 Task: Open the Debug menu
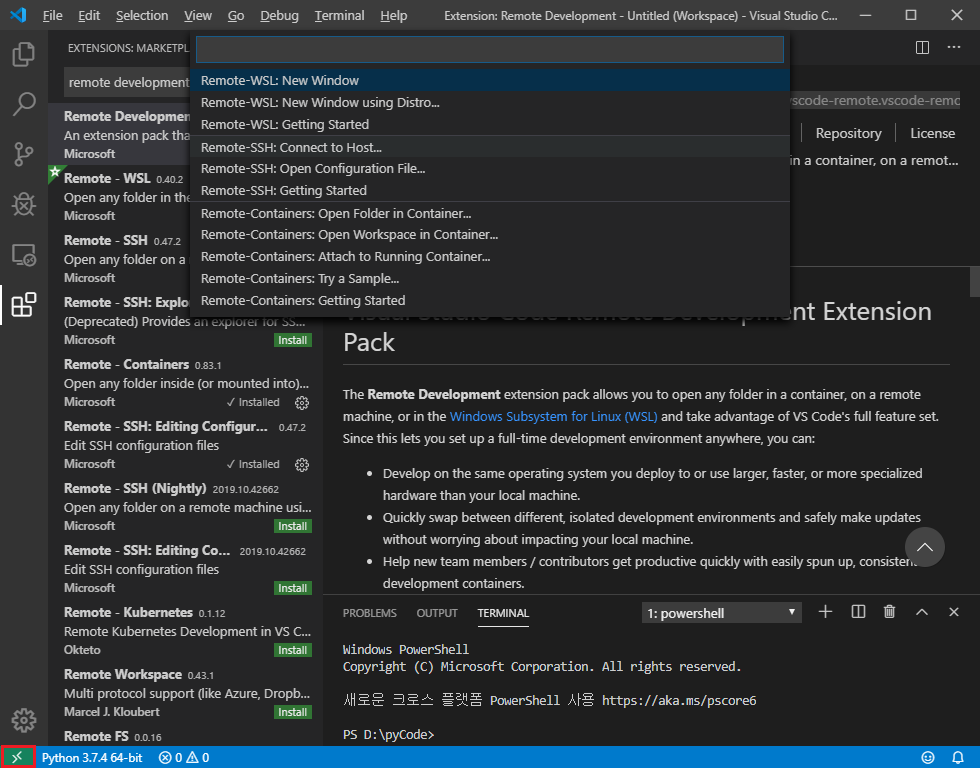tap(279, 16)
